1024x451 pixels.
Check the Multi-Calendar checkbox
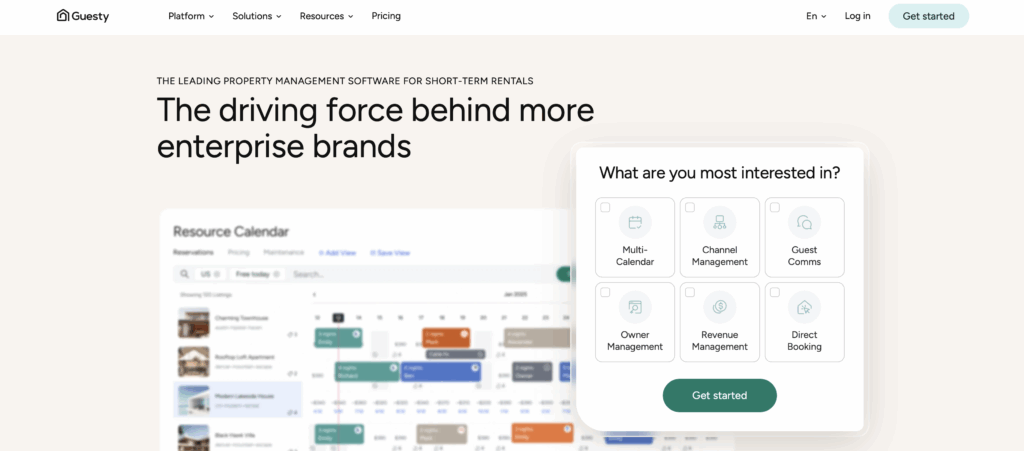[x=605, y=208]
